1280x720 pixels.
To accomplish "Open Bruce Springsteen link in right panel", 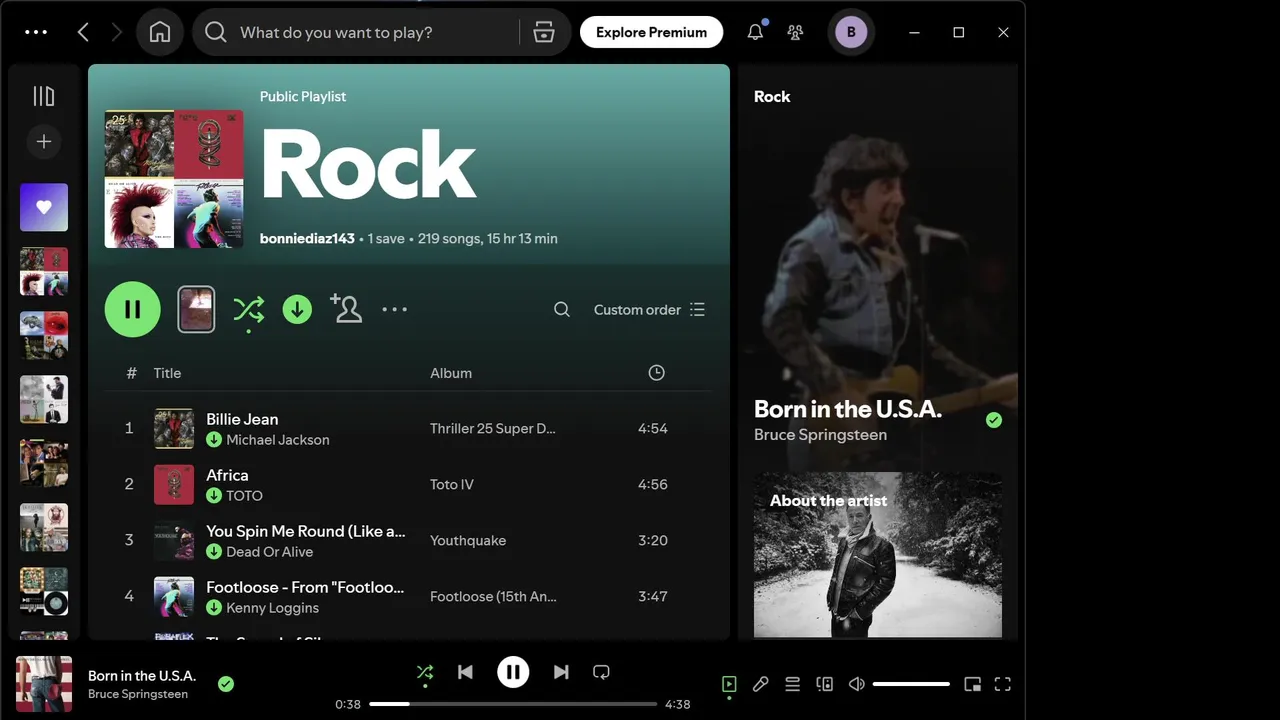I will click(x=820, y=435).
